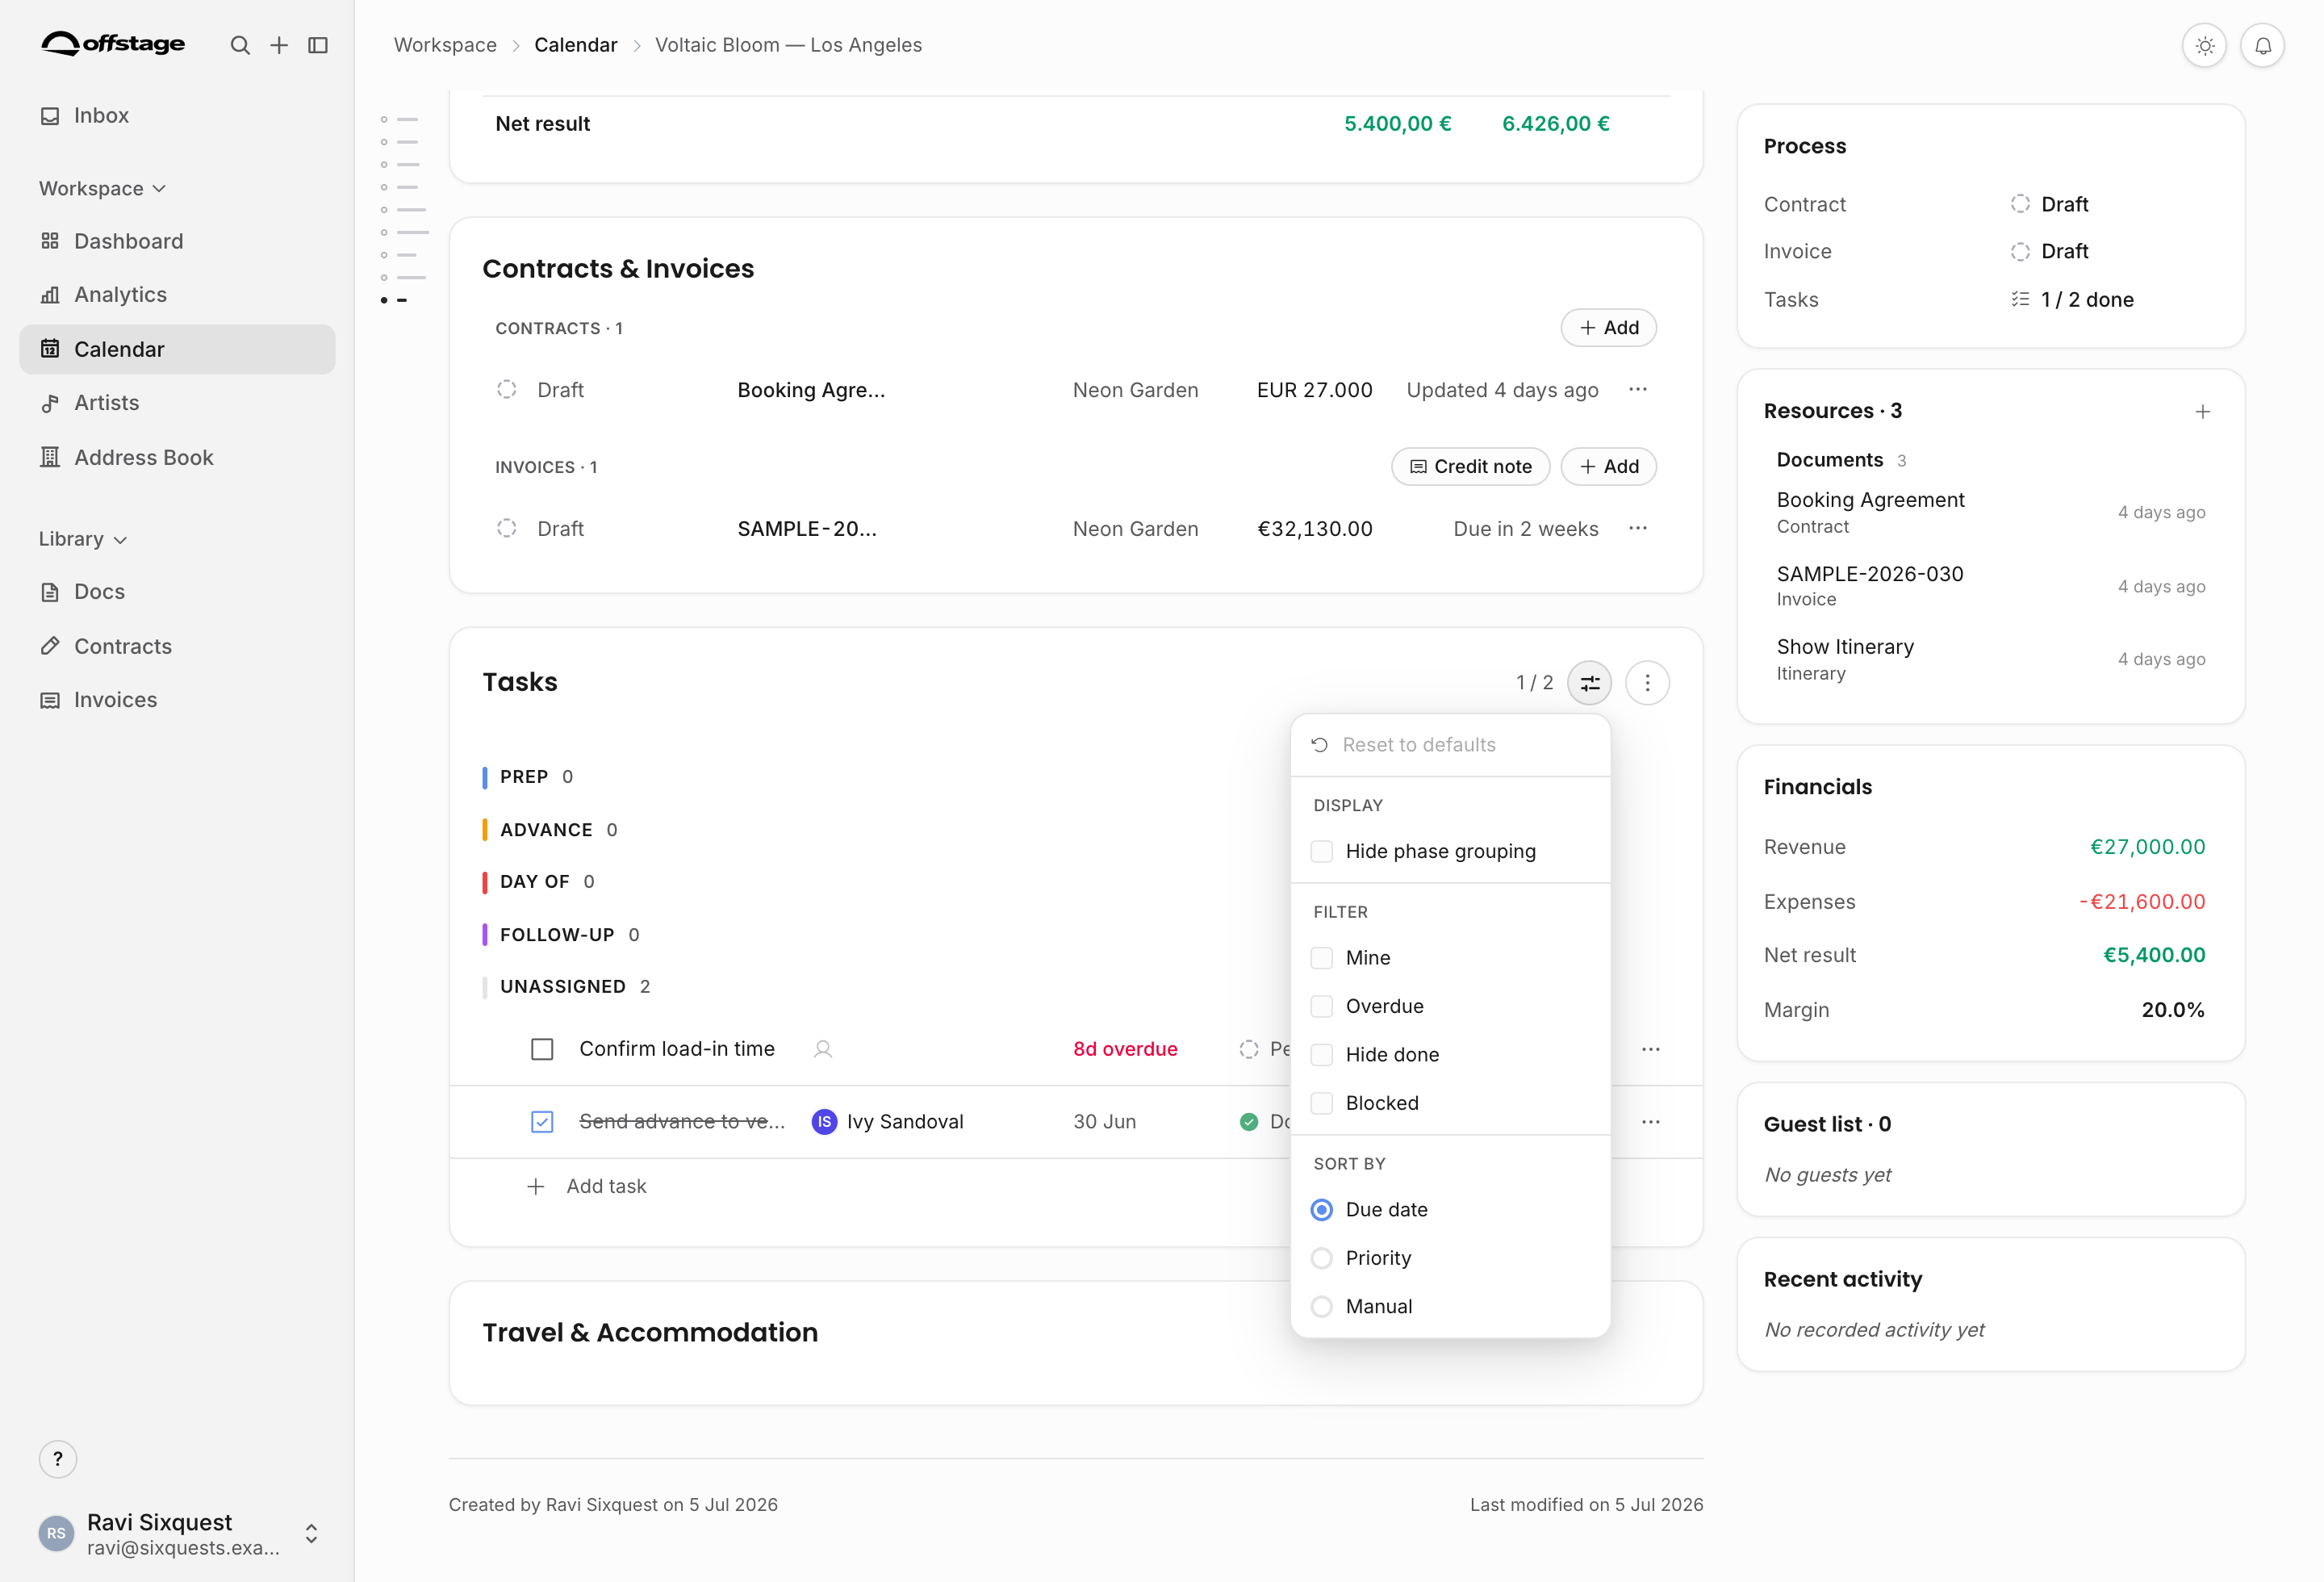Click Contract Draft status in Process
The width and height of the screenshot is (2324, 1582).
(2049, 204)
